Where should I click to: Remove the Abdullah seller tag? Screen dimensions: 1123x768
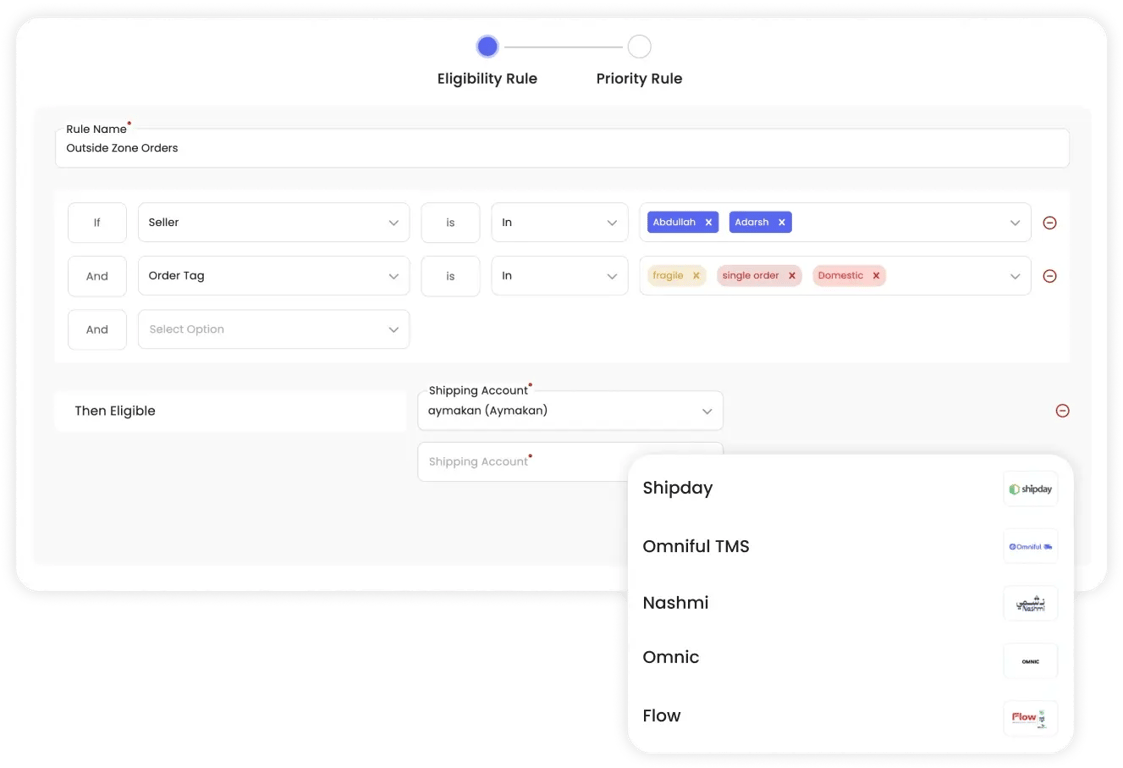(x=708, y=222)
